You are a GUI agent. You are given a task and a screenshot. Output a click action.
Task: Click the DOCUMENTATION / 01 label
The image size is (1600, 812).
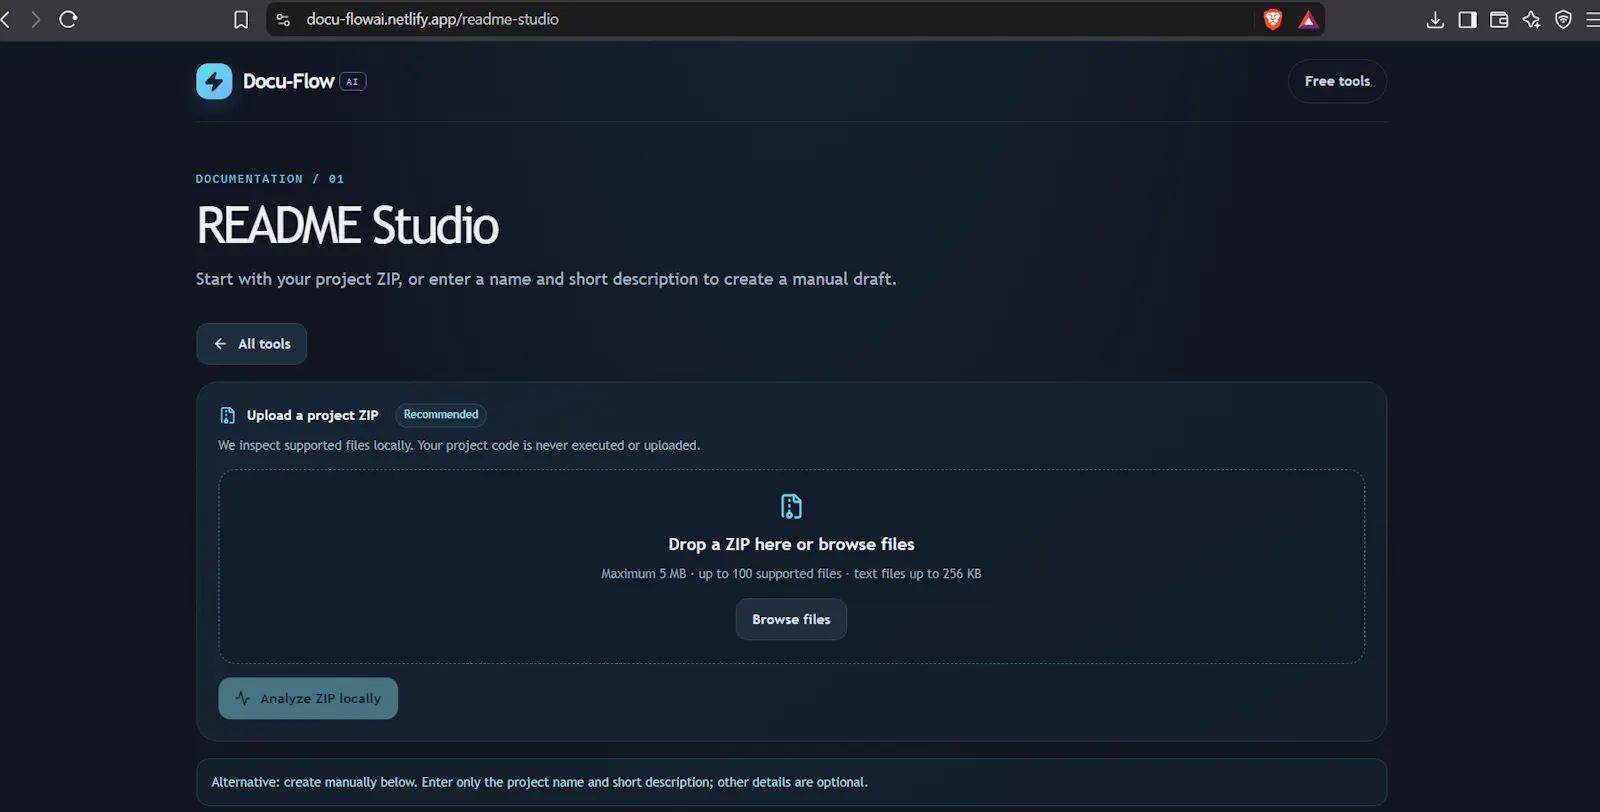click(270, 179)
